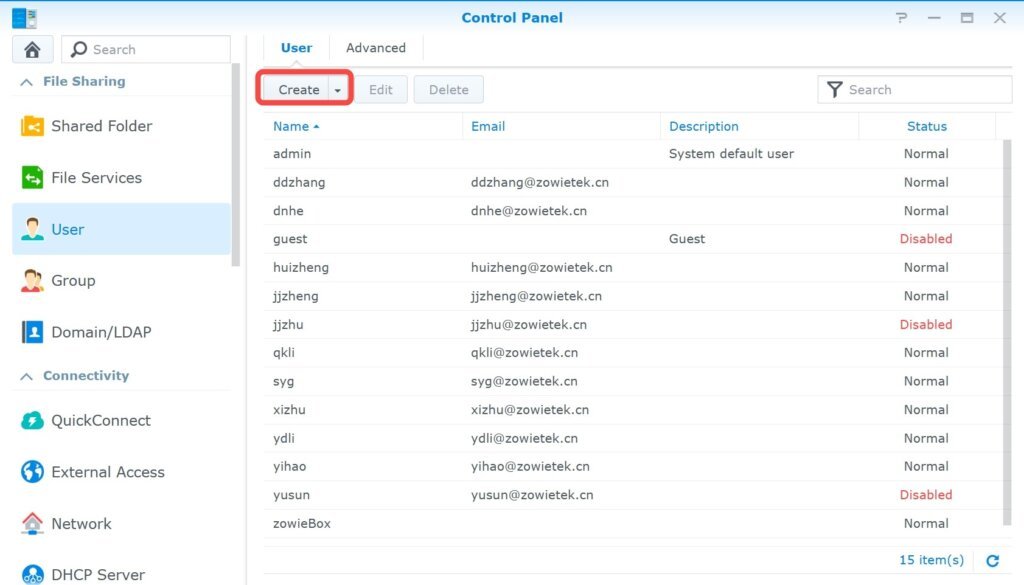Select the User tab

point(296,48)
